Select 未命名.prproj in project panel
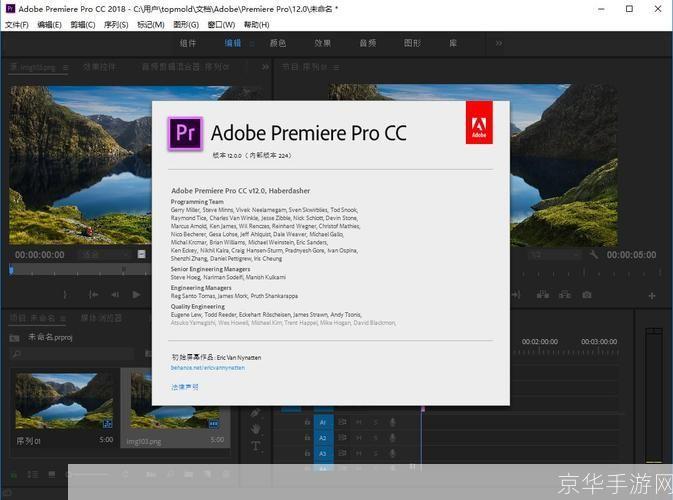The width and height of the screenshot is (673, 500). click(50, 337)
